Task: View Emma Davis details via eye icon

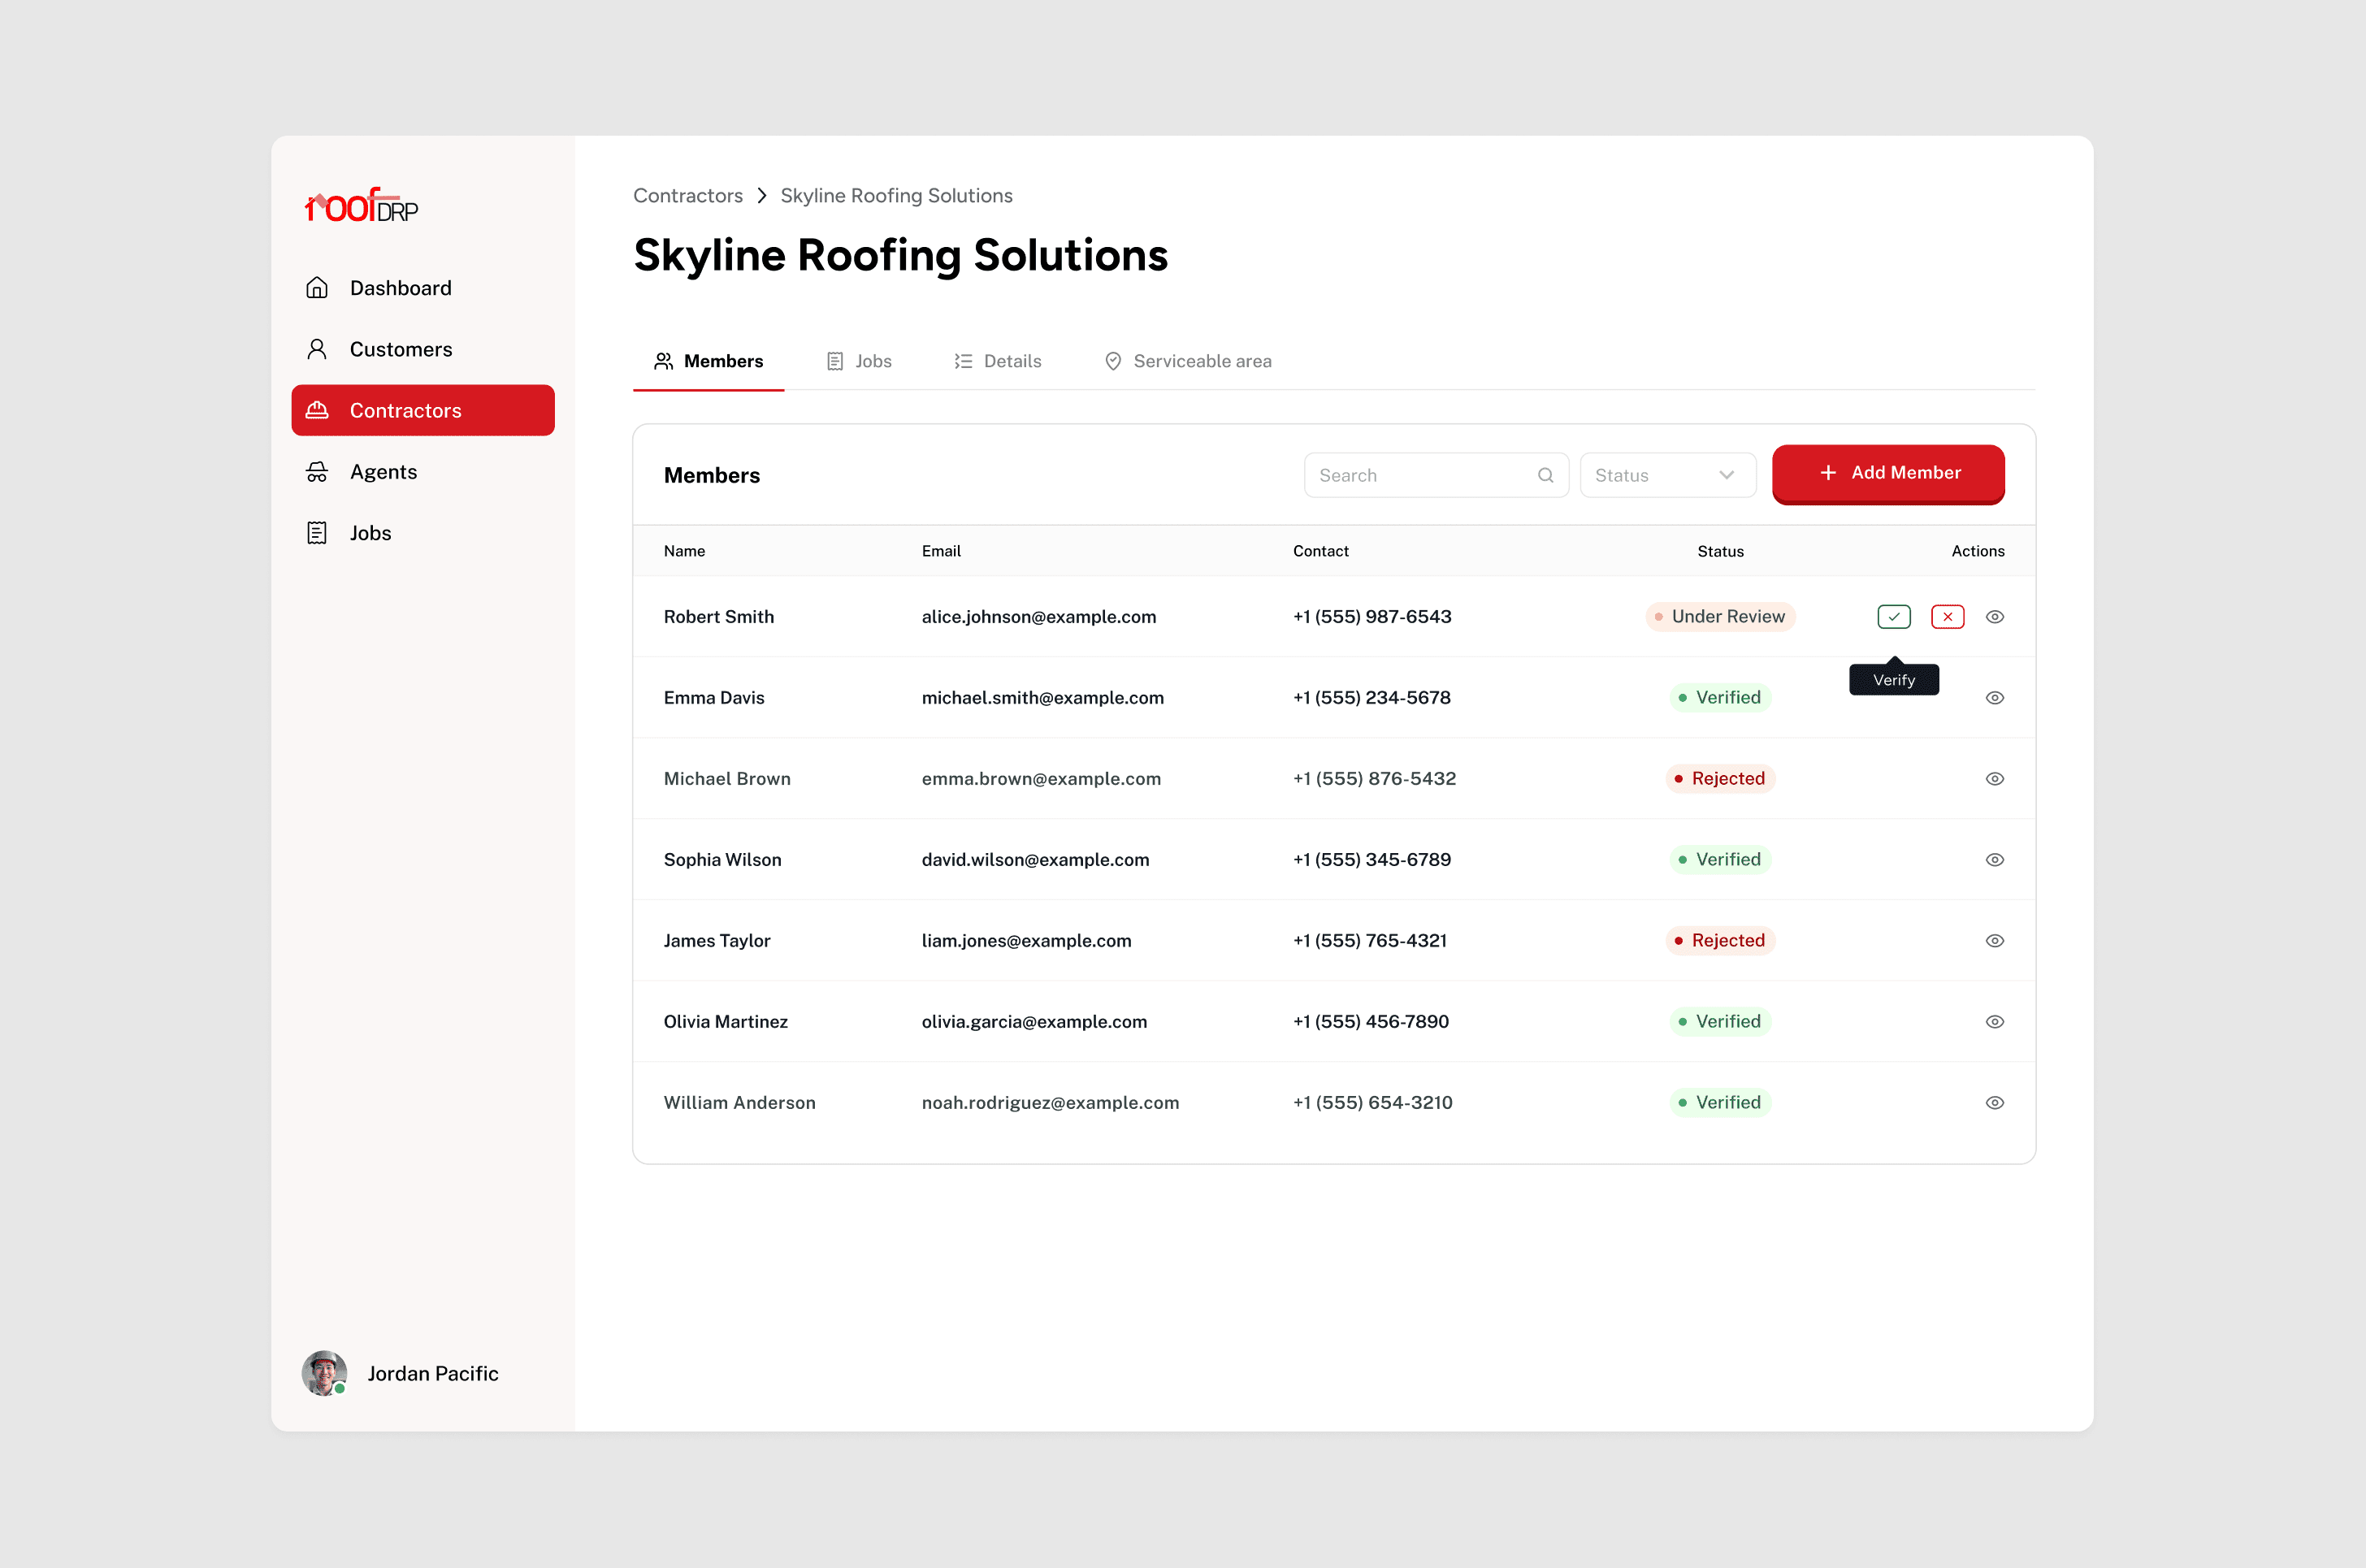Action: 1994,698
